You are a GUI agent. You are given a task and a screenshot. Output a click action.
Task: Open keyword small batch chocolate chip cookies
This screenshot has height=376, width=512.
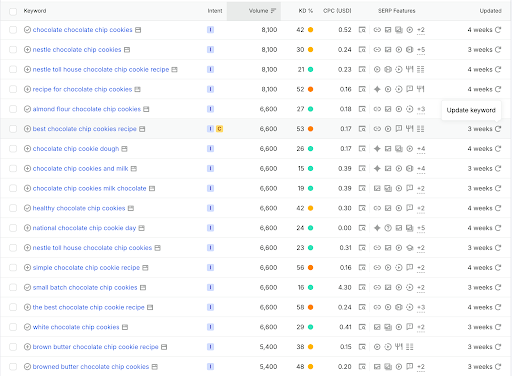tap(85, 287)
